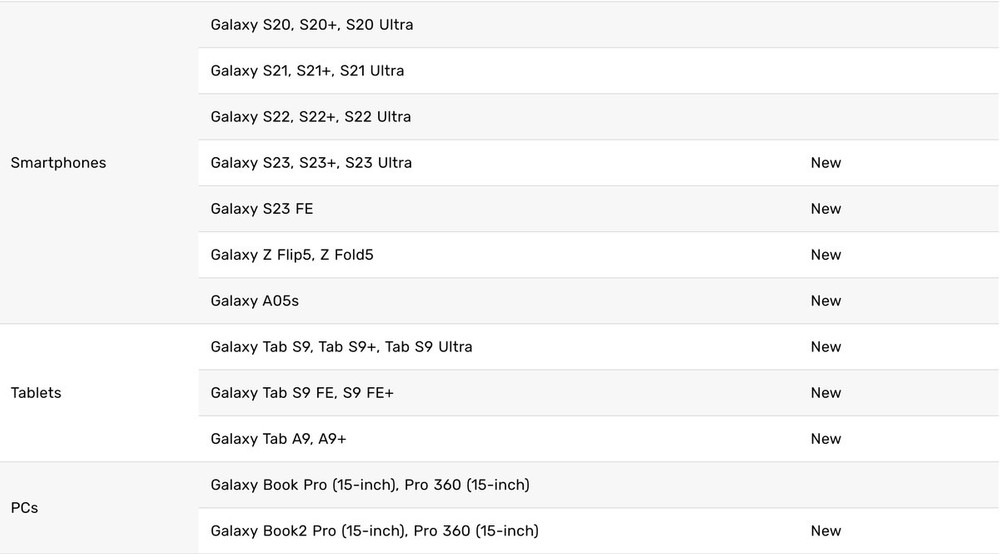Click New label in Galaxy Tab A9 row

826,439
